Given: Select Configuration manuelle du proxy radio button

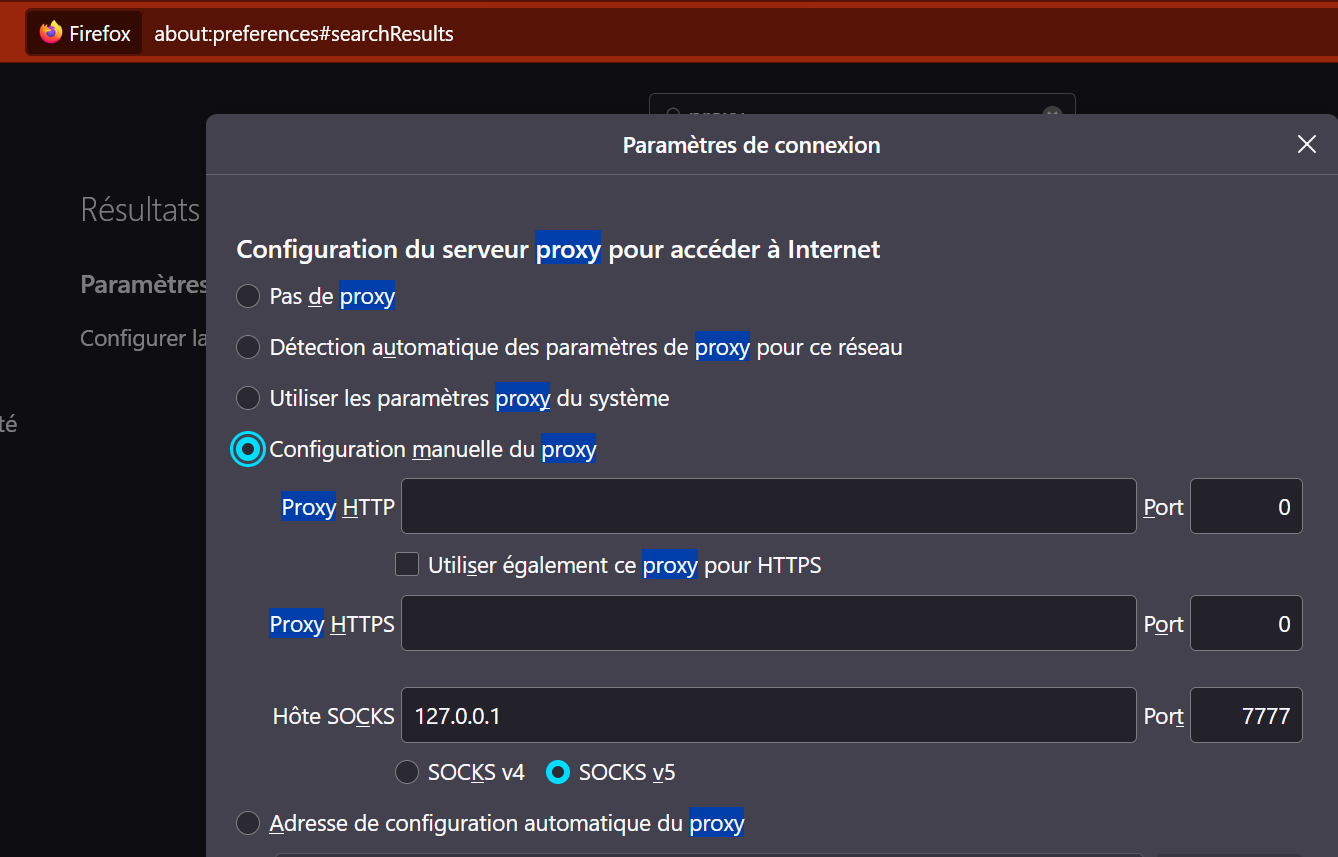Looking at the screenshot, I should click(x=248, y=450).
